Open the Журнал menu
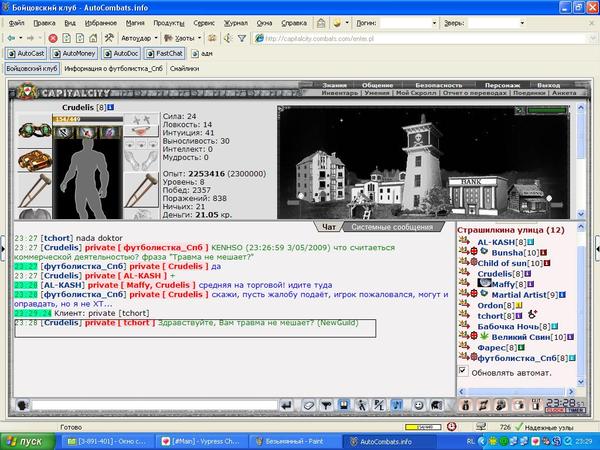The height and width of the screenshot is (450, 600). [236, 23]
